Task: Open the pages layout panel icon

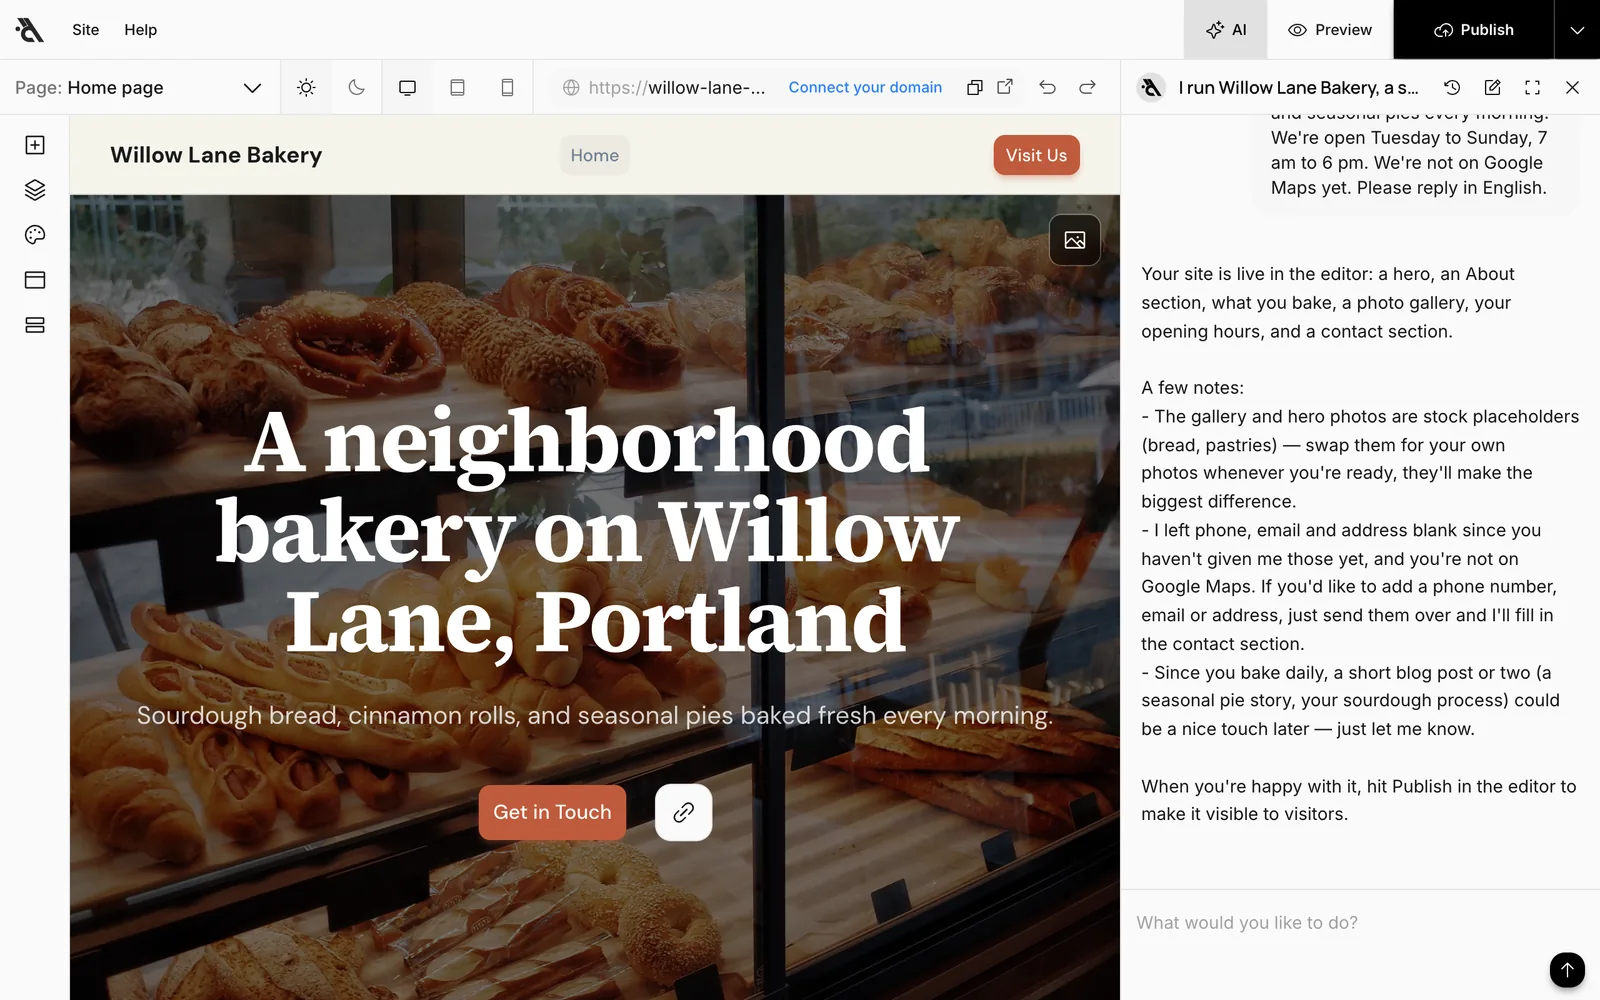Action: (35, 280)
